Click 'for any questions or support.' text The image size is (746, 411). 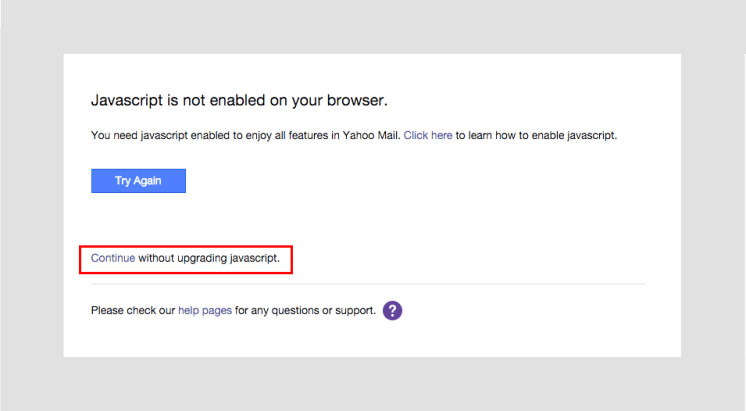[x=305, y=311]
